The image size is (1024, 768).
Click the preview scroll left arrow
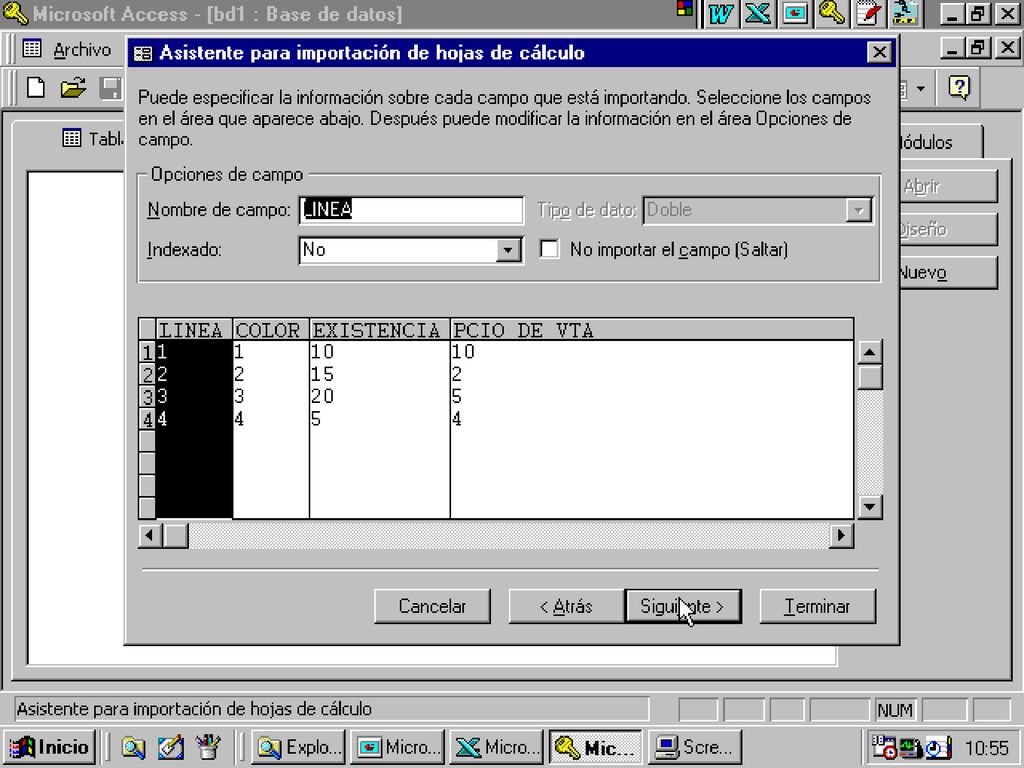[x=150, y=536]
